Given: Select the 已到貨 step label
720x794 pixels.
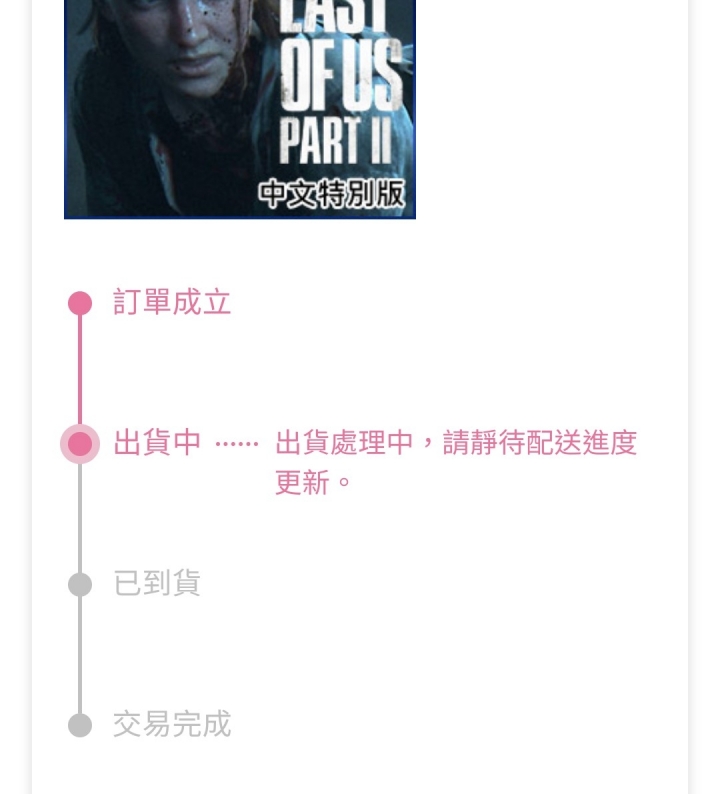Looking at the screenshot, I should click(x=157, y=583).
